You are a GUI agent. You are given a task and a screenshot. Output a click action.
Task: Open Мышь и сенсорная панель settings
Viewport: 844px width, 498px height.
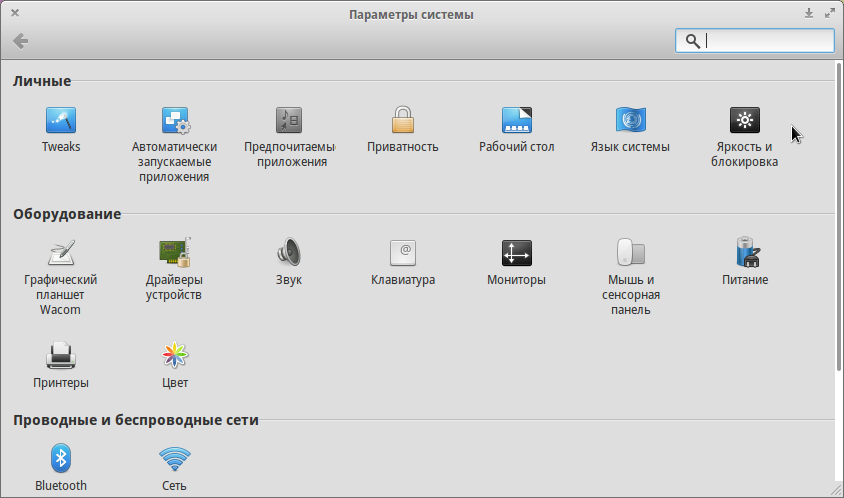tap(630, 252)
